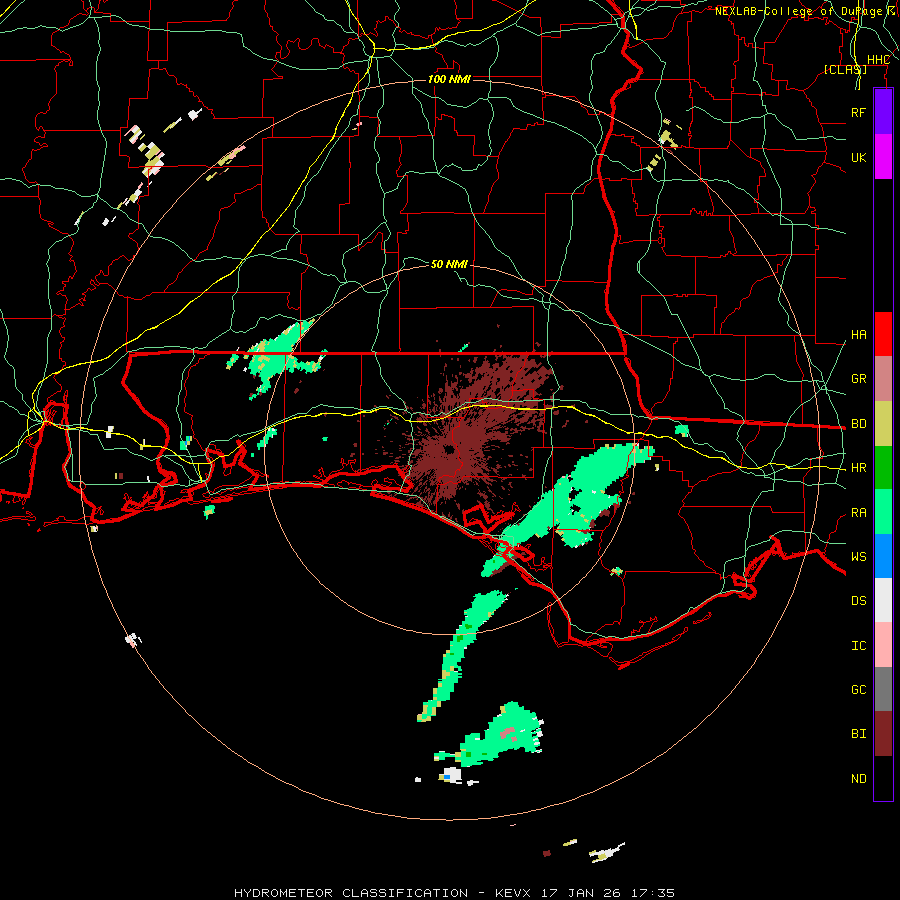This screenshot has width=900, height=900.
Task: Click the blue WS wet snow swatch
Action: click(x=883, y=556)
